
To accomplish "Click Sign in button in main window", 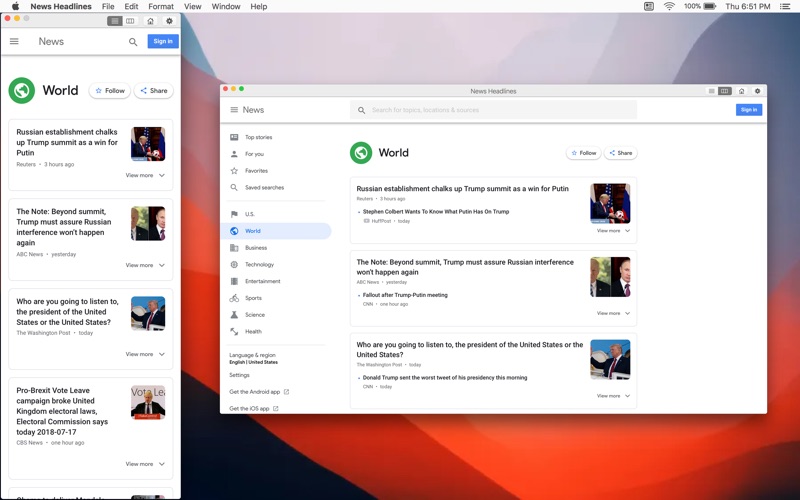I will coord(748,110).
